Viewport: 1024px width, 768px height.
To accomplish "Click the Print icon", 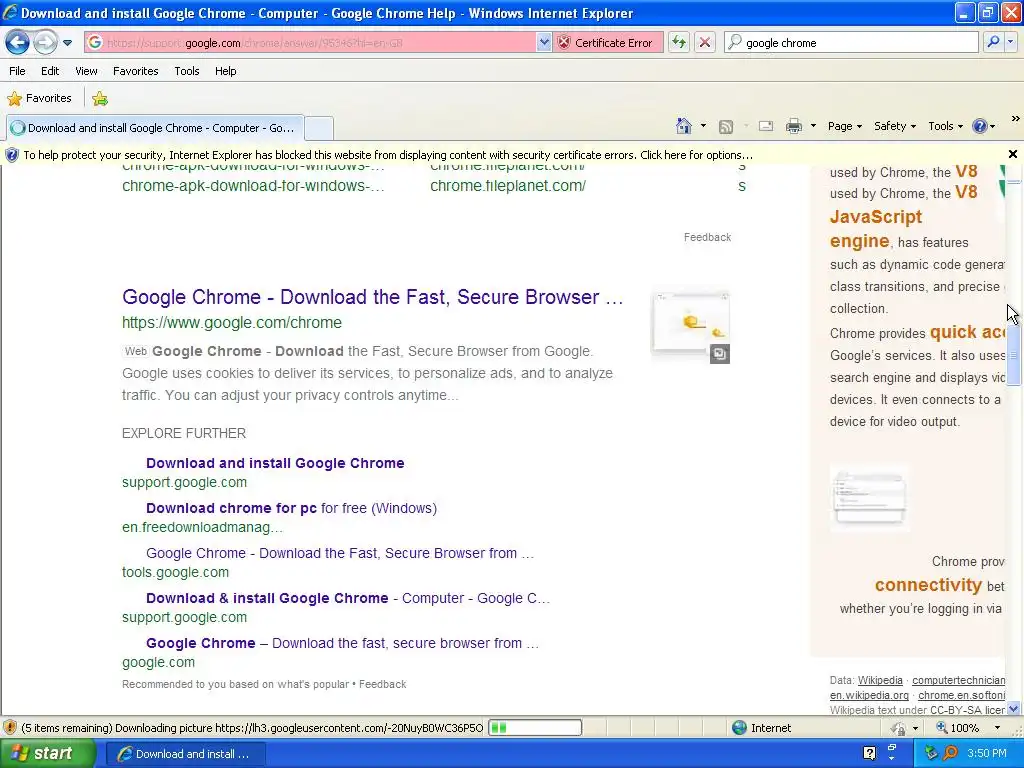I will point(793,127).
